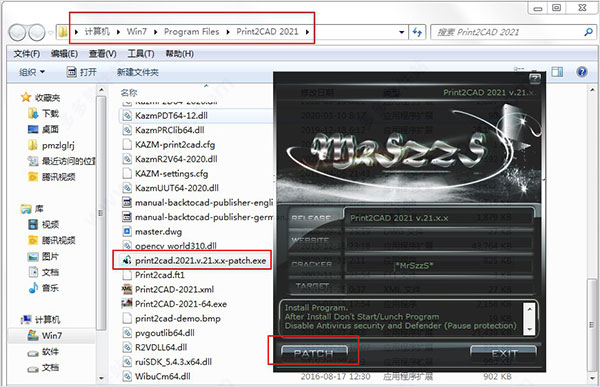Image resolution: width=600 pixels, height=387 pixels.
Task: Click the address bar refresh button
Action: click(417, 32)
